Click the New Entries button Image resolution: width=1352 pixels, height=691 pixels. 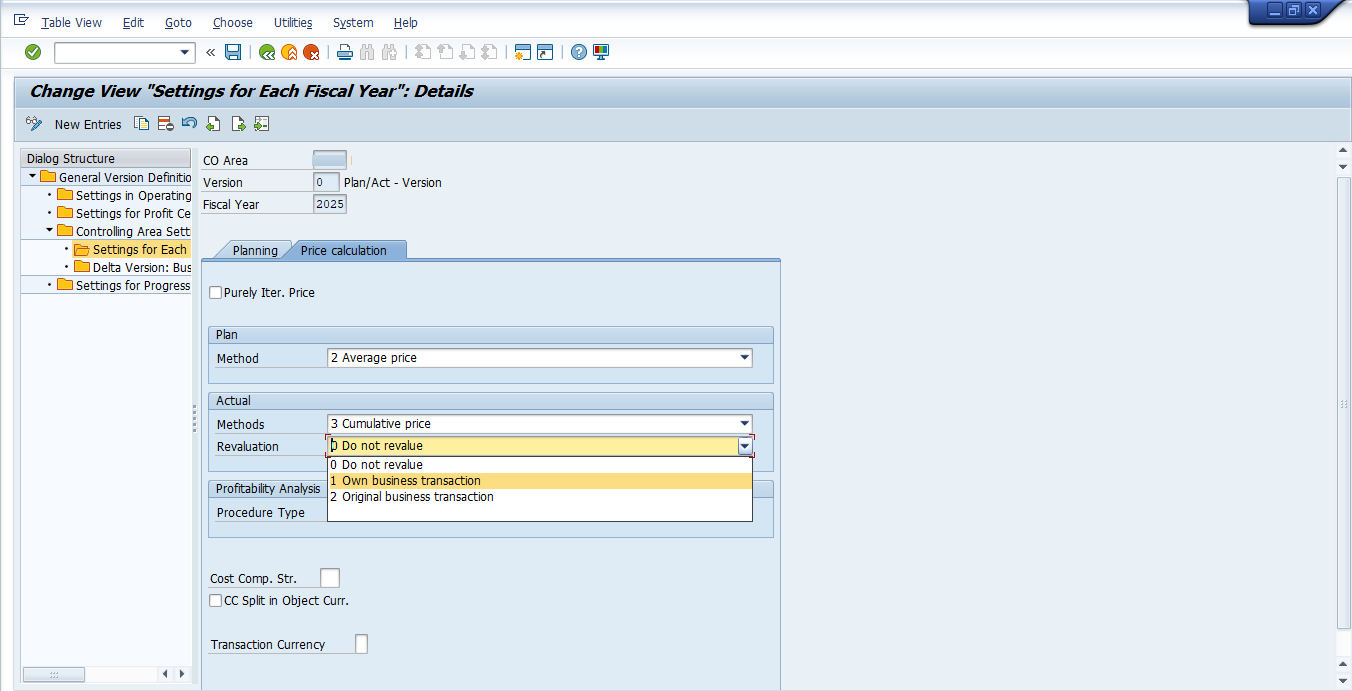click(88, 124)
